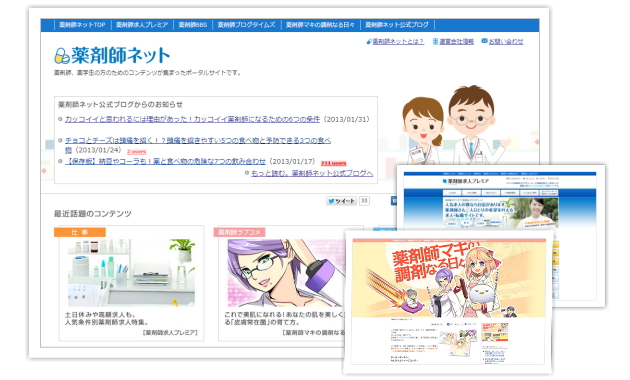Click the pink 薬剤師ラブコメ category label

click(x=239, y=232)
